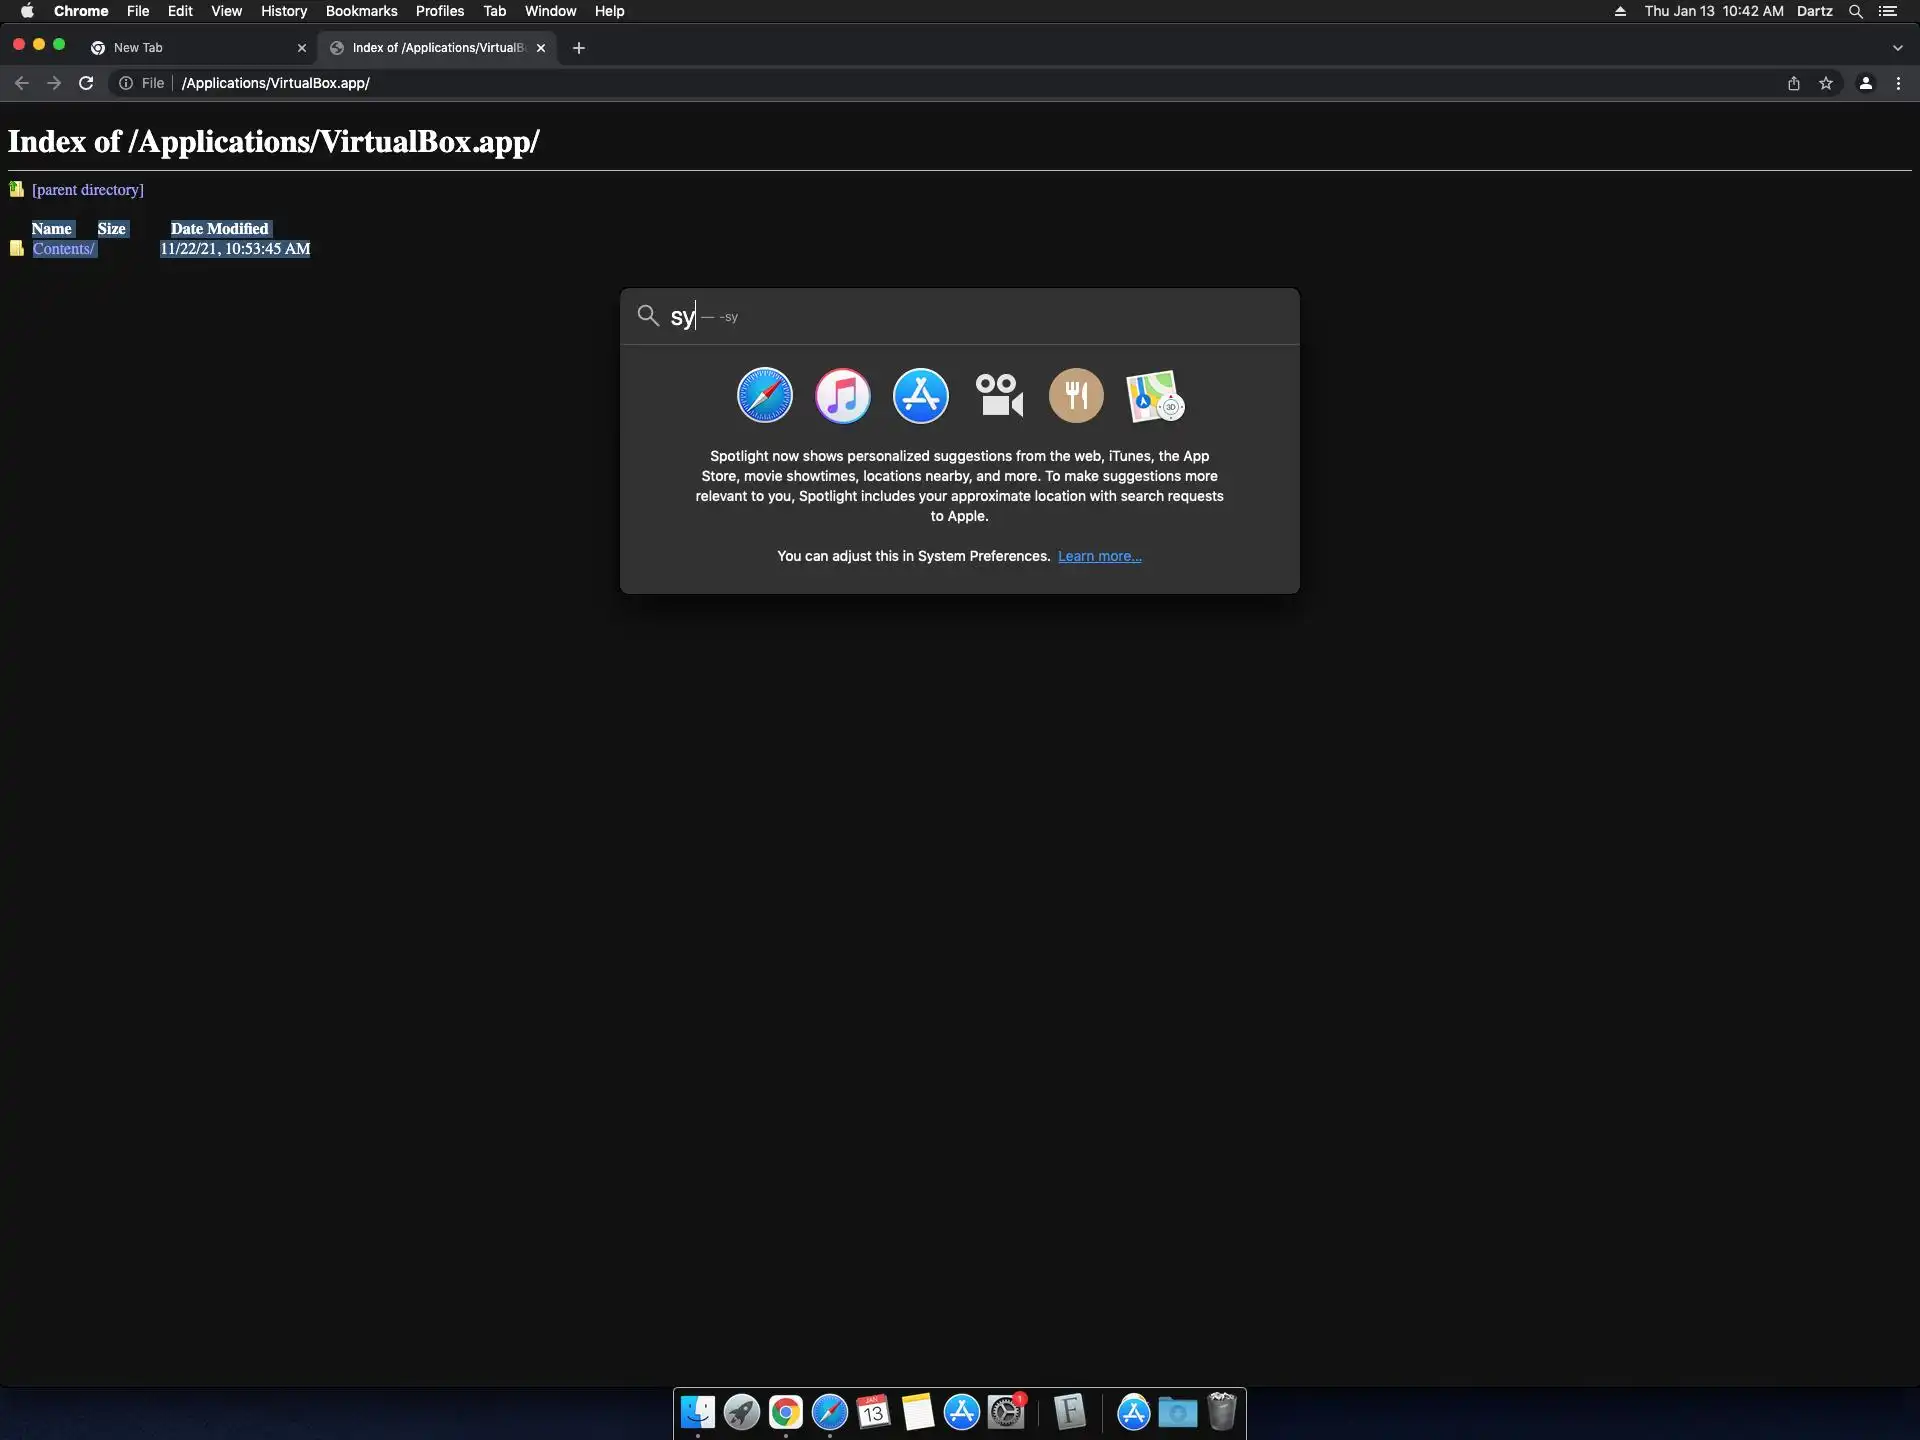Open a new tab with the plus button
1920x1440 pixels.
(578, 48)
